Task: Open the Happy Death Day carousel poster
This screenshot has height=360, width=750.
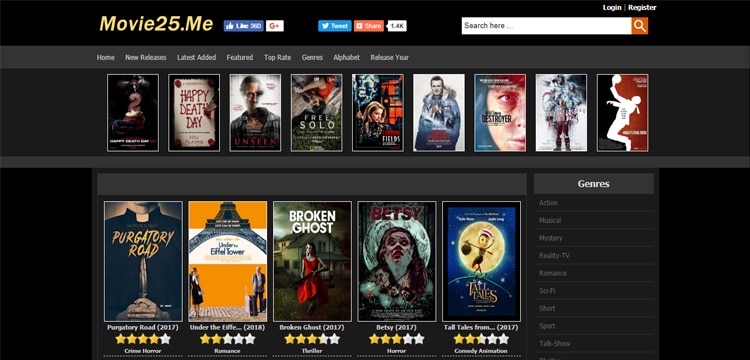Action: pyautogui.click(x=194, y=113)
